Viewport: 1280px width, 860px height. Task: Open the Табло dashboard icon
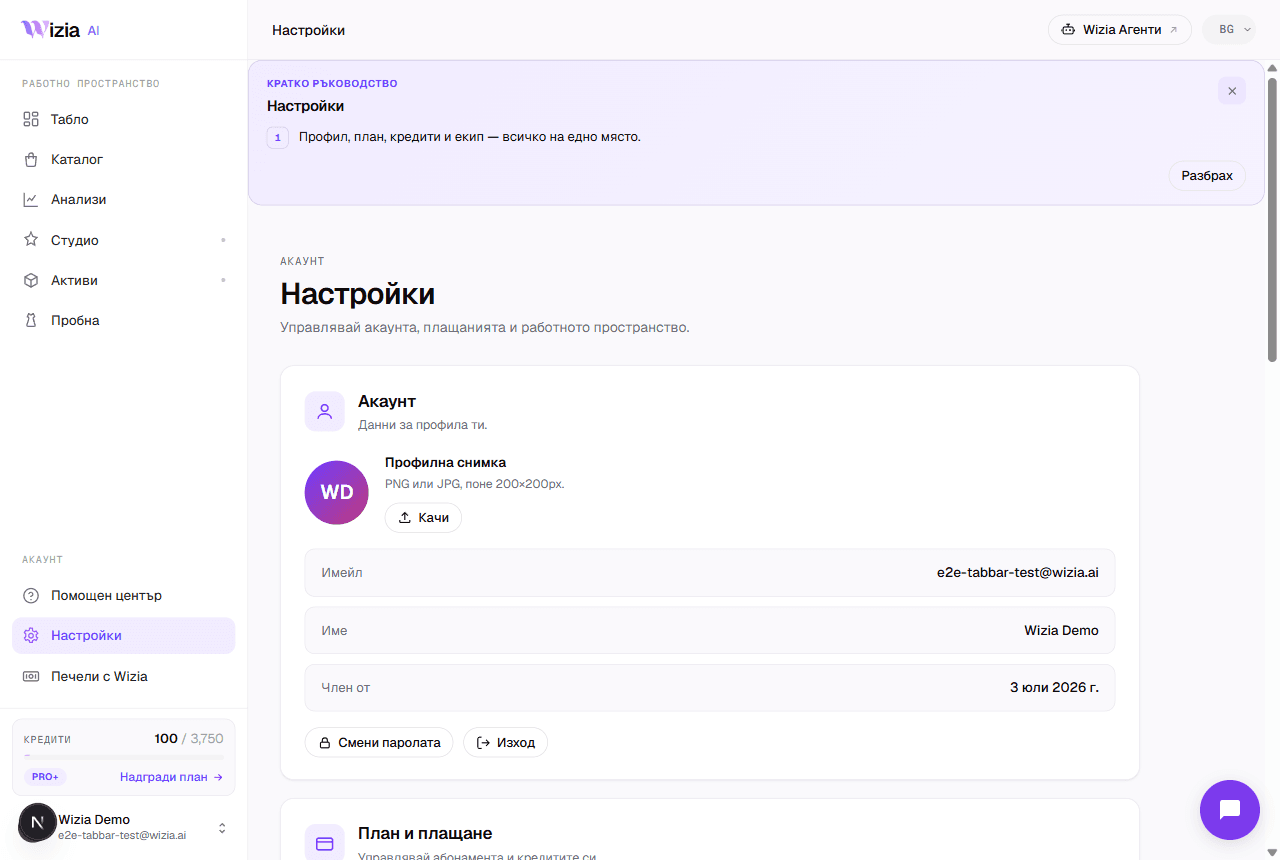point(31,120)
